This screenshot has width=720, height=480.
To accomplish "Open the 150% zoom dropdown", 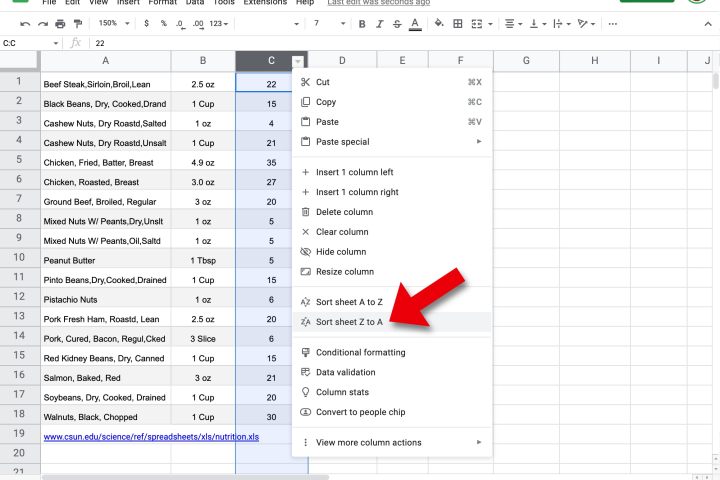I will (114, 23).
